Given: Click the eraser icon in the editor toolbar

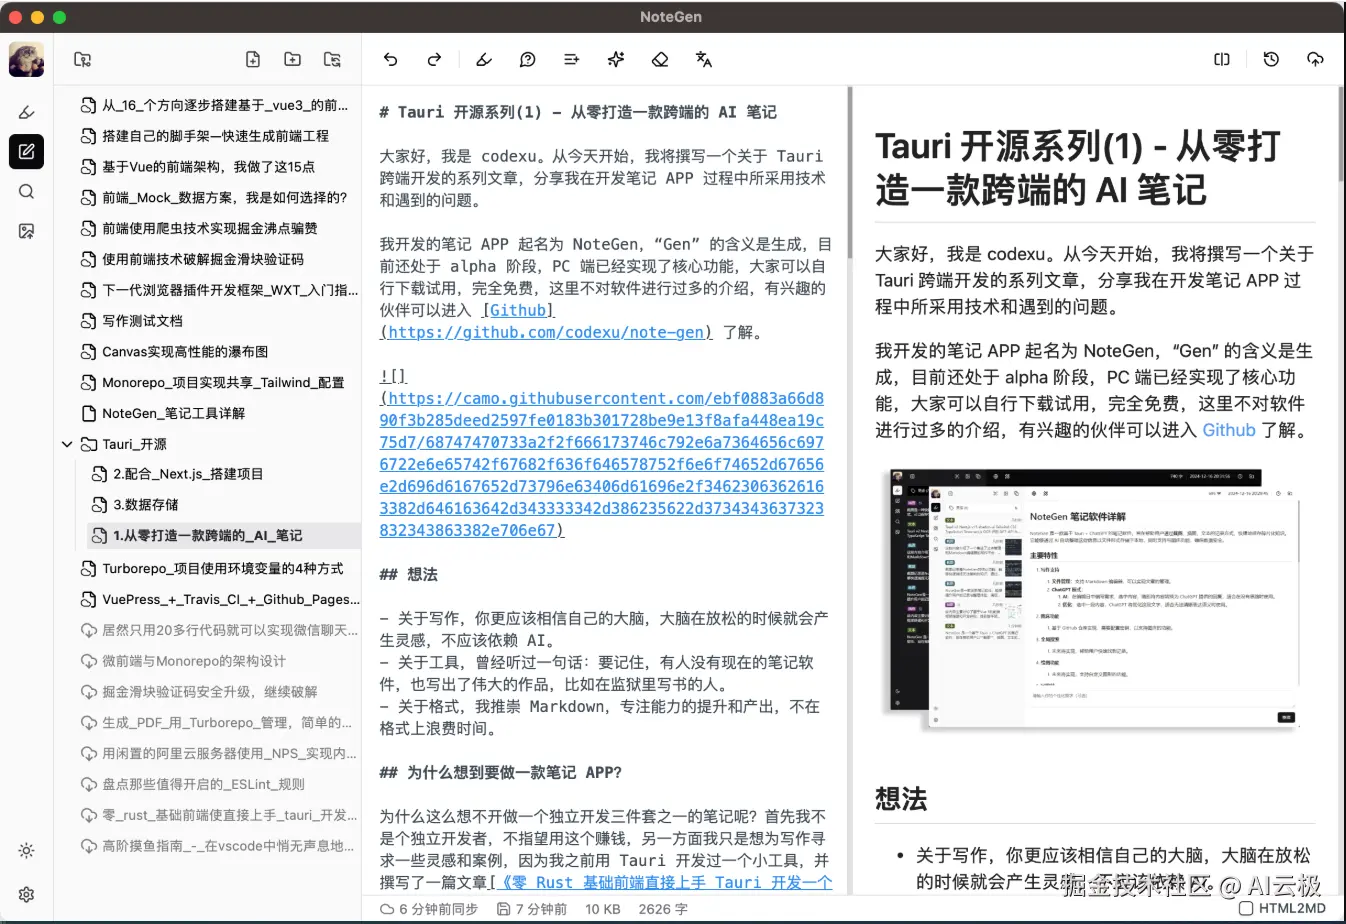Looking at the screenshot, I should pyautogui.click(x=660, y=60).
